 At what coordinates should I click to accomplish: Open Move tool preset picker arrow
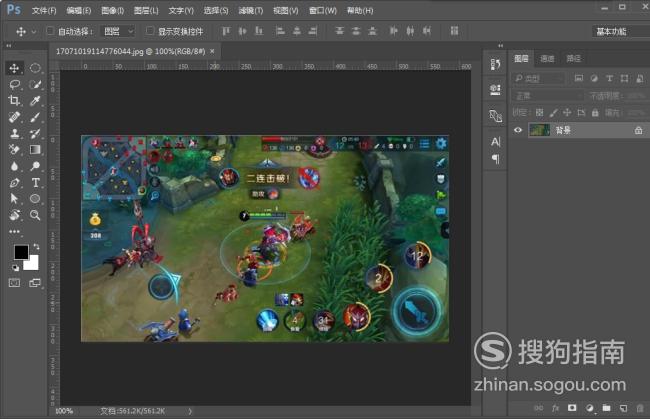coord(34,31)
